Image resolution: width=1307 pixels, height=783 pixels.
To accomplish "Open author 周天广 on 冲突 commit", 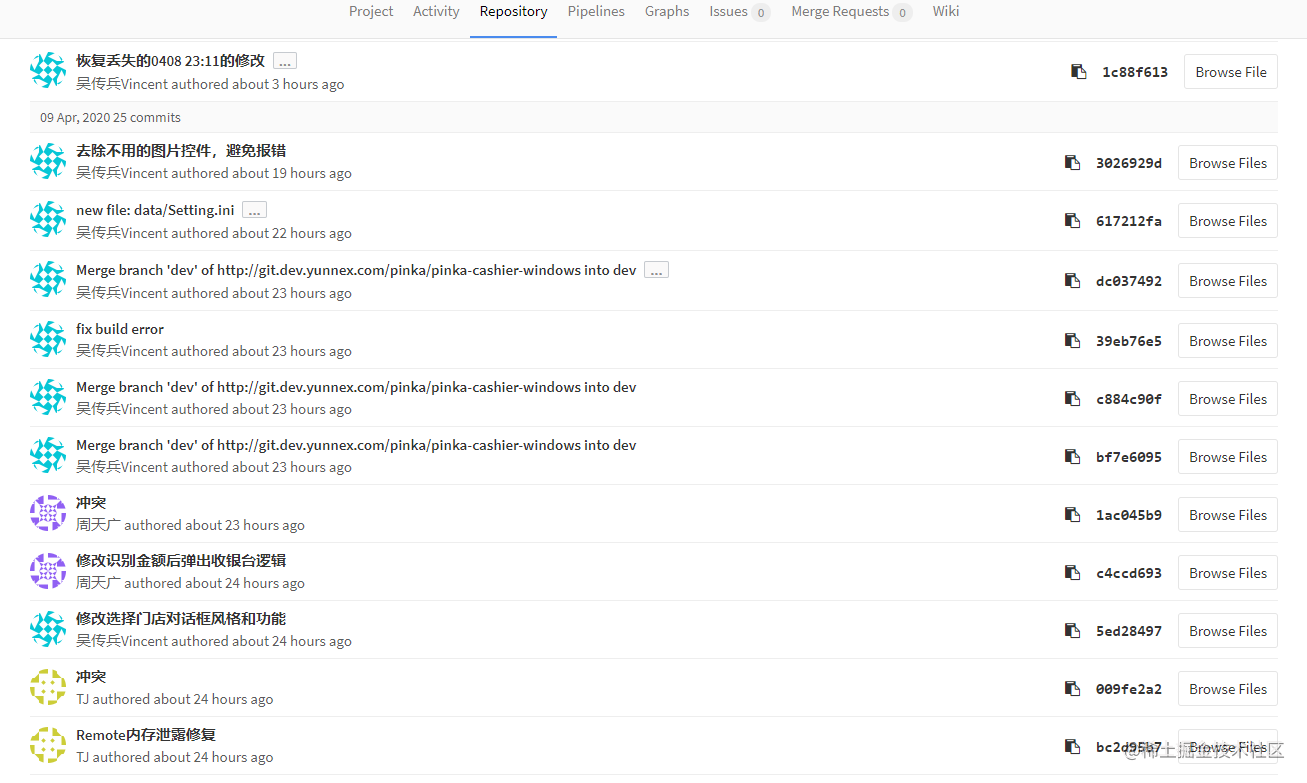I will coord(98,525).
